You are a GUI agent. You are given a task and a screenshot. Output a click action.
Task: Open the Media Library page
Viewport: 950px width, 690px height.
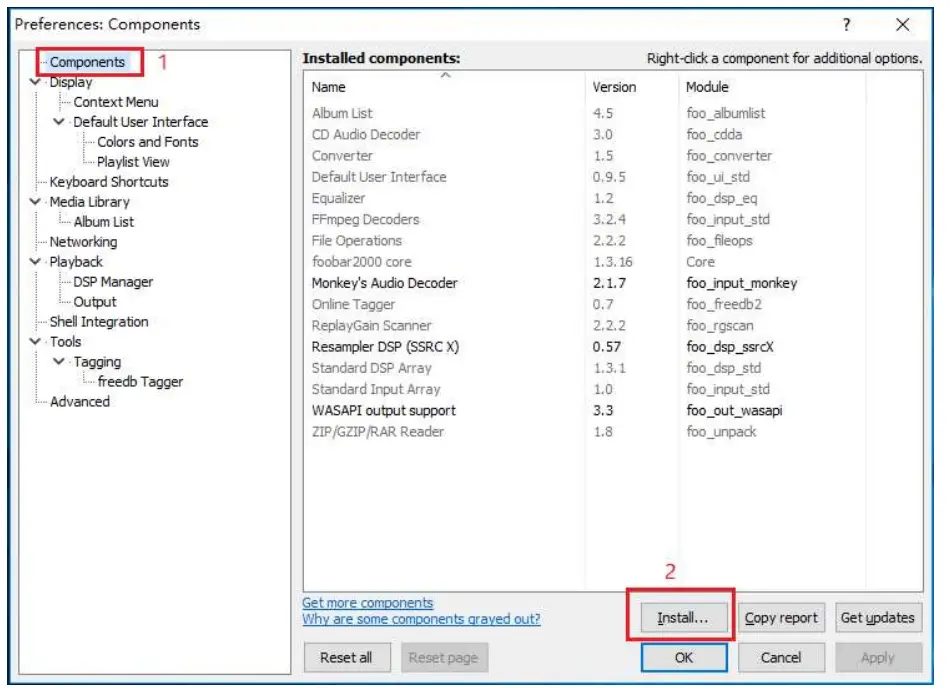point(90,202)
